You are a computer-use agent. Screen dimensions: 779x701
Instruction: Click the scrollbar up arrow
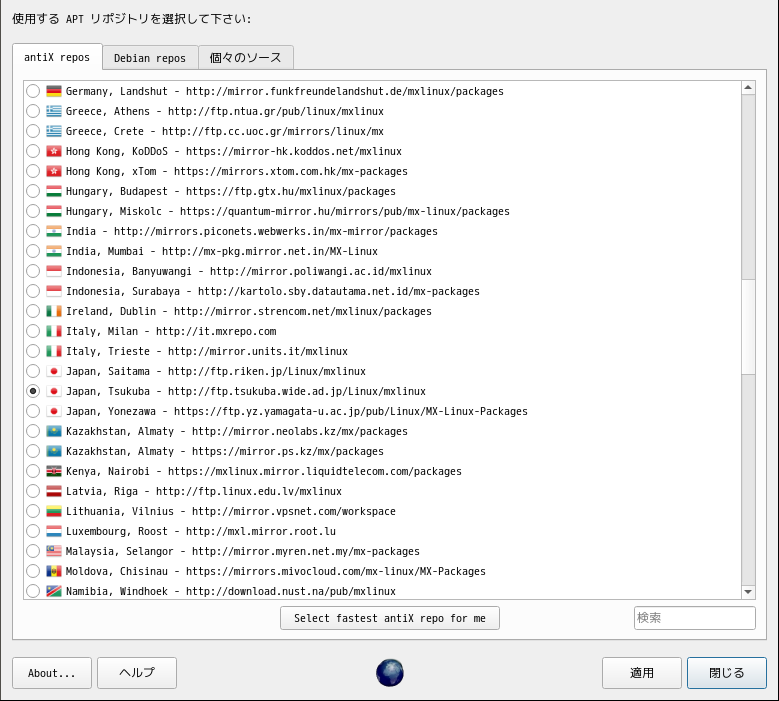748,88
